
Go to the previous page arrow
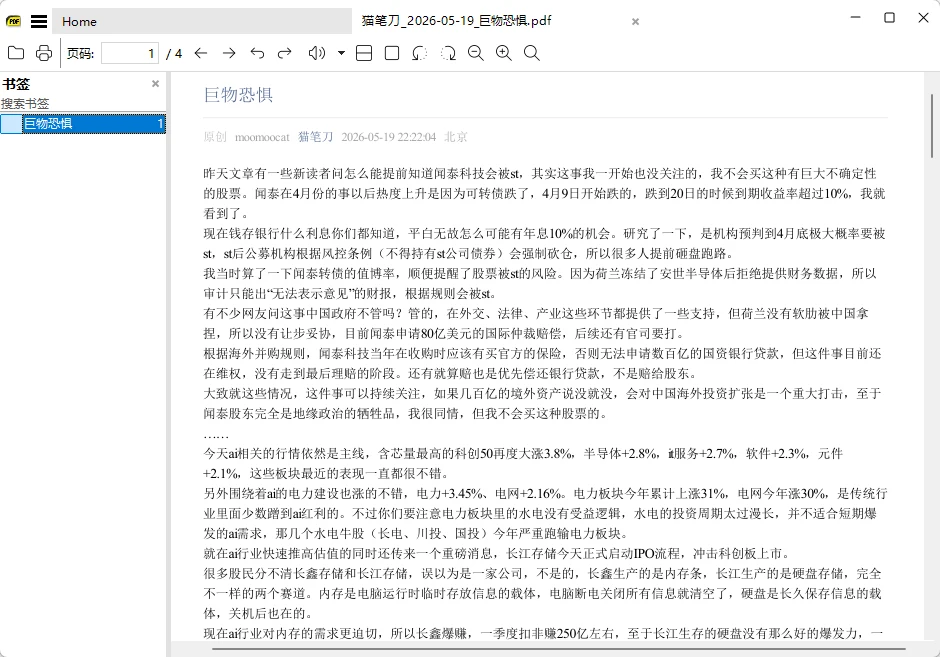201,53
